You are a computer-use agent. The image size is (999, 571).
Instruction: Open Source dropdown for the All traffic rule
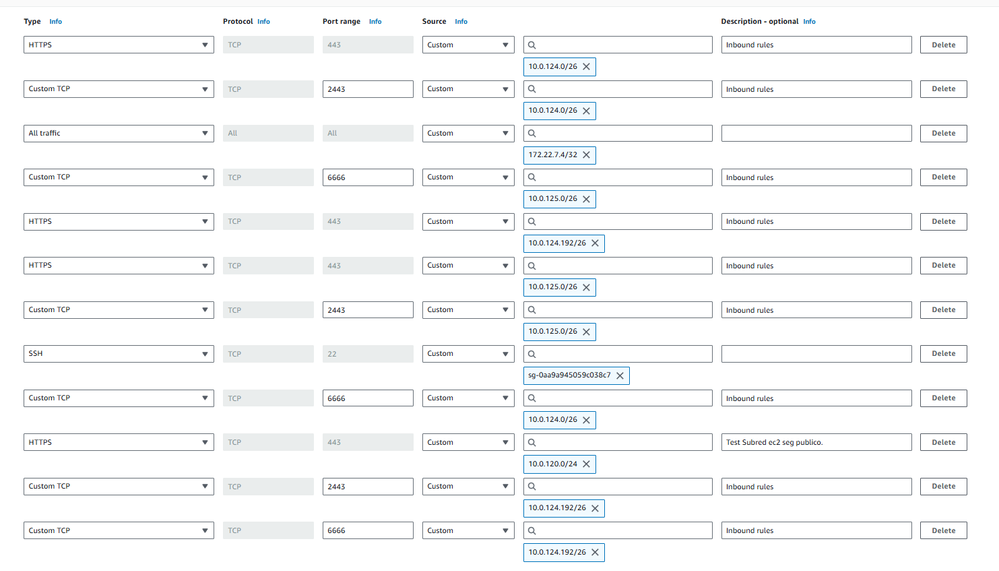(468, 133)
